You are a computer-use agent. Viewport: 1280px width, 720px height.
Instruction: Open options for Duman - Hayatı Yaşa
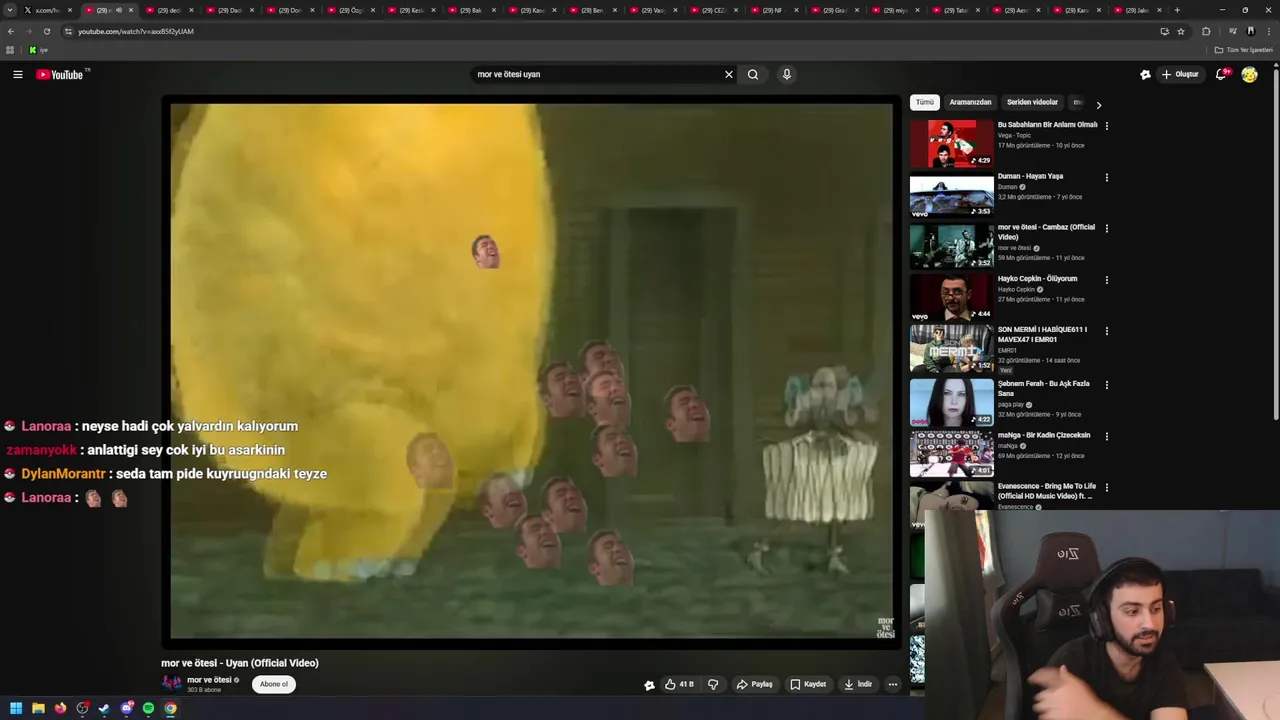tap(1106, 177)
